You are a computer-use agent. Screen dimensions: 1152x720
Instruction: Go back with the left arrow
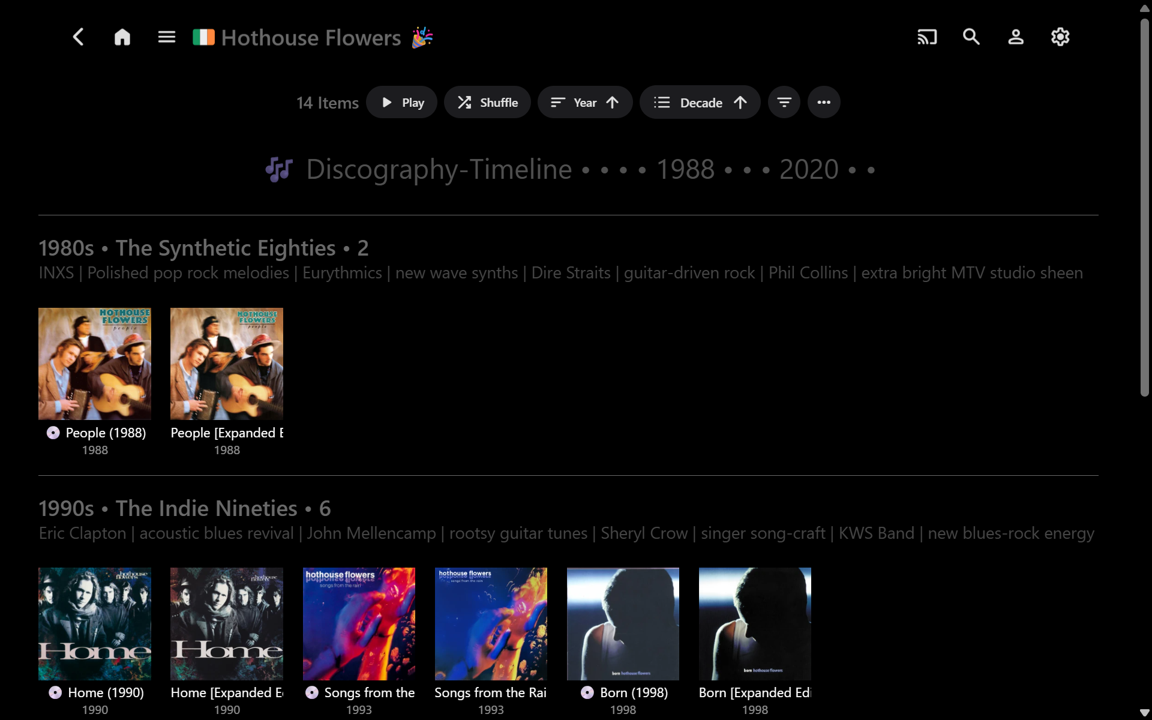79,37
